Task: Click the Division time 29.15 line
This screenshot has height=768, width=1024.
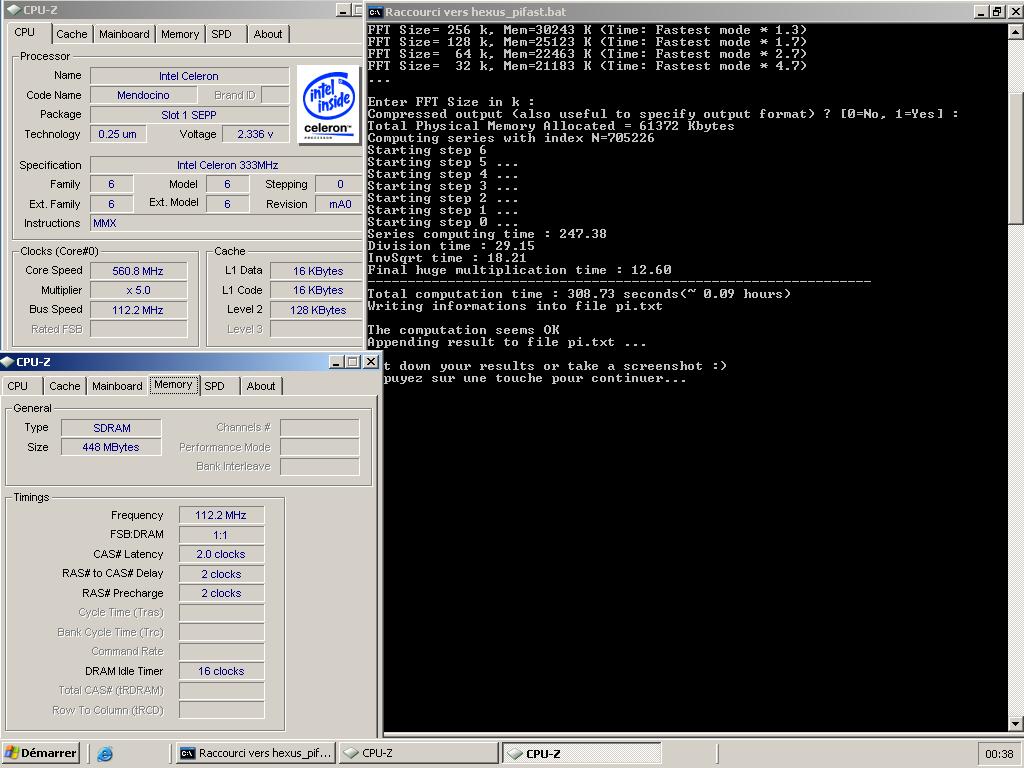Action: 451,246
